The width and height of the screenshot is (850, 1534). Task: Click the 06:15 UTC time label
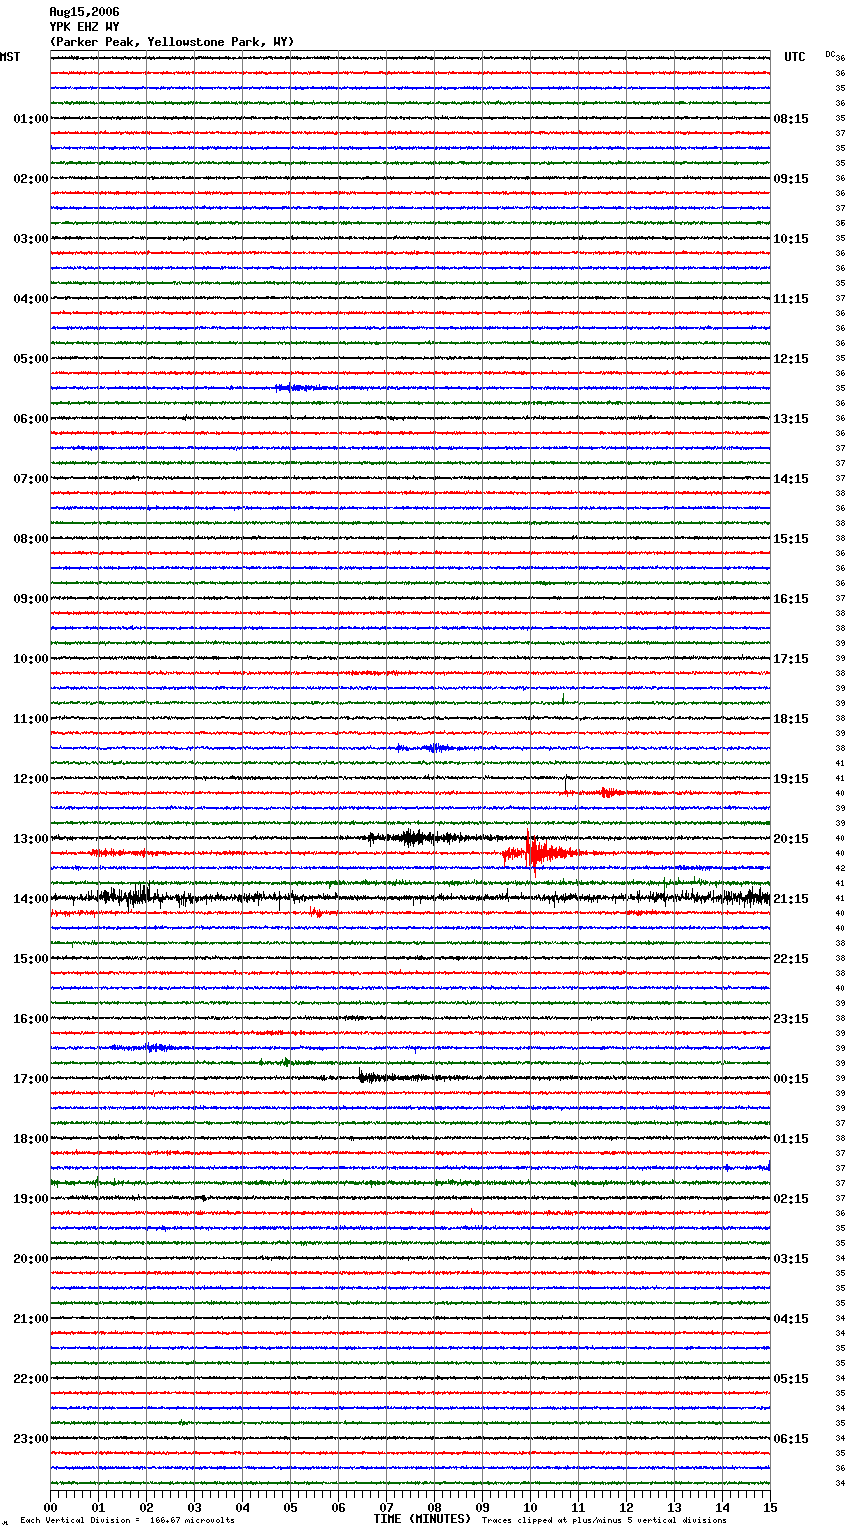(791, 1439)
